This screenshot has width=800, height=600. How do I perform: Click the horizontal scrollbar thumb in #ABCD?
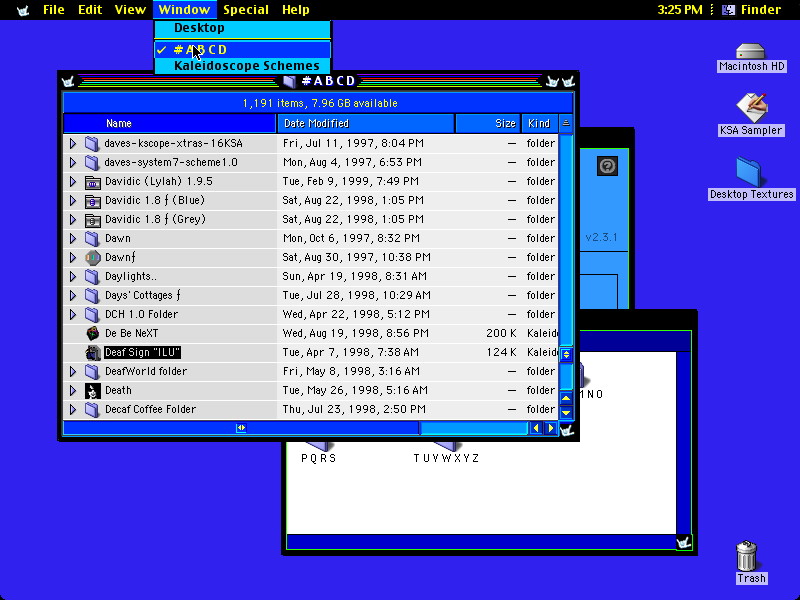(x=241, y=428)
